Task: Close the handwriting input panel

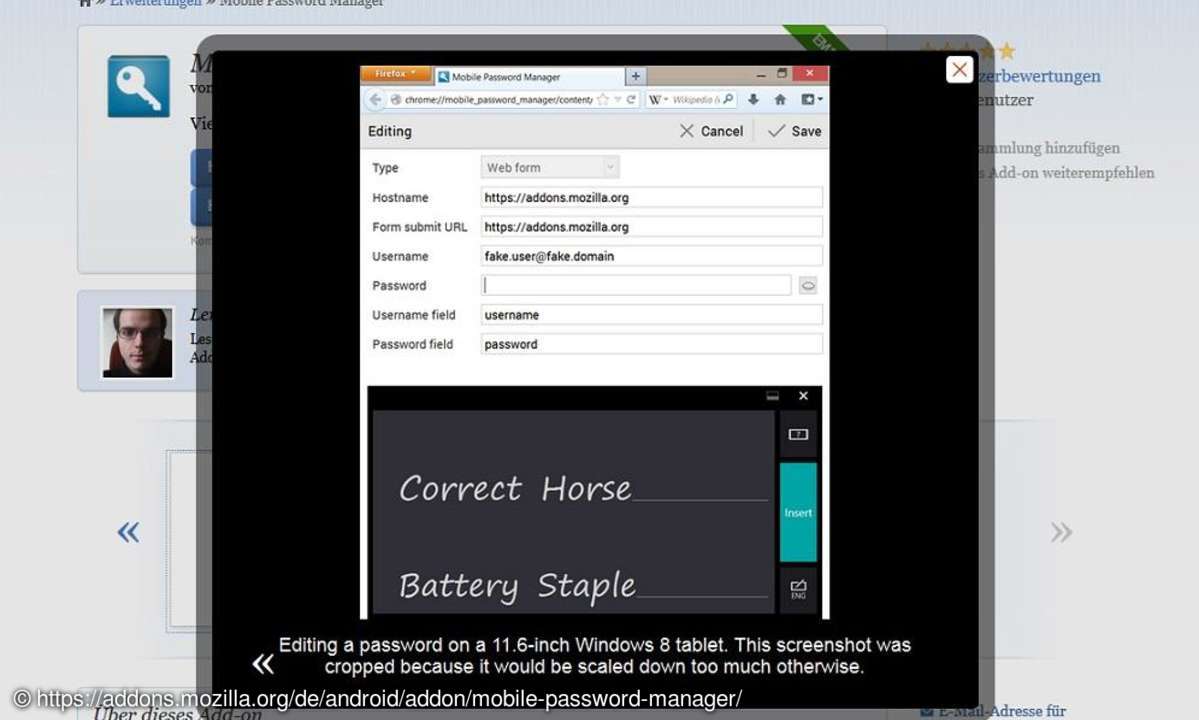Action: point(803,396)
